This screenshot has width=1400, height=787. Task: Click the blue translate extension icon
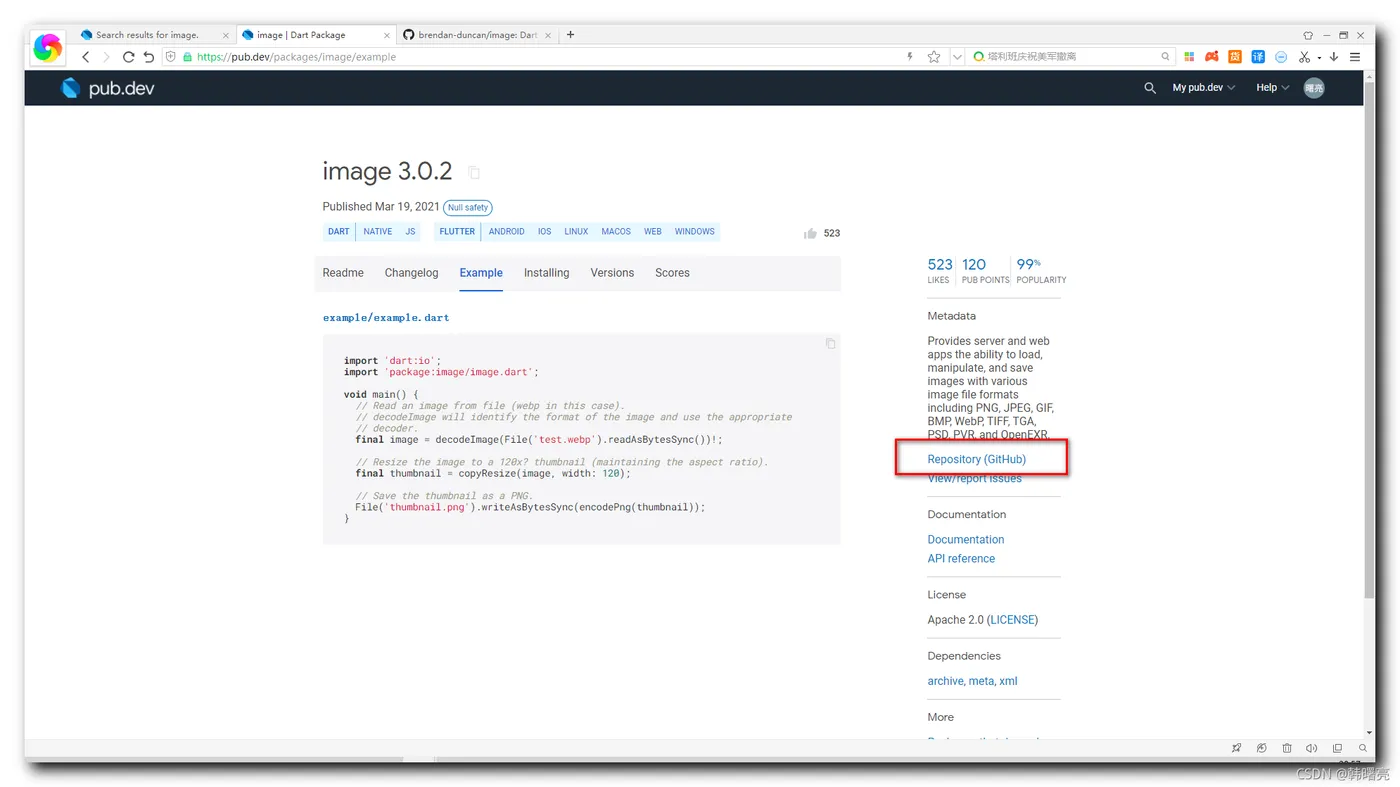click(x=1258, y=57)
